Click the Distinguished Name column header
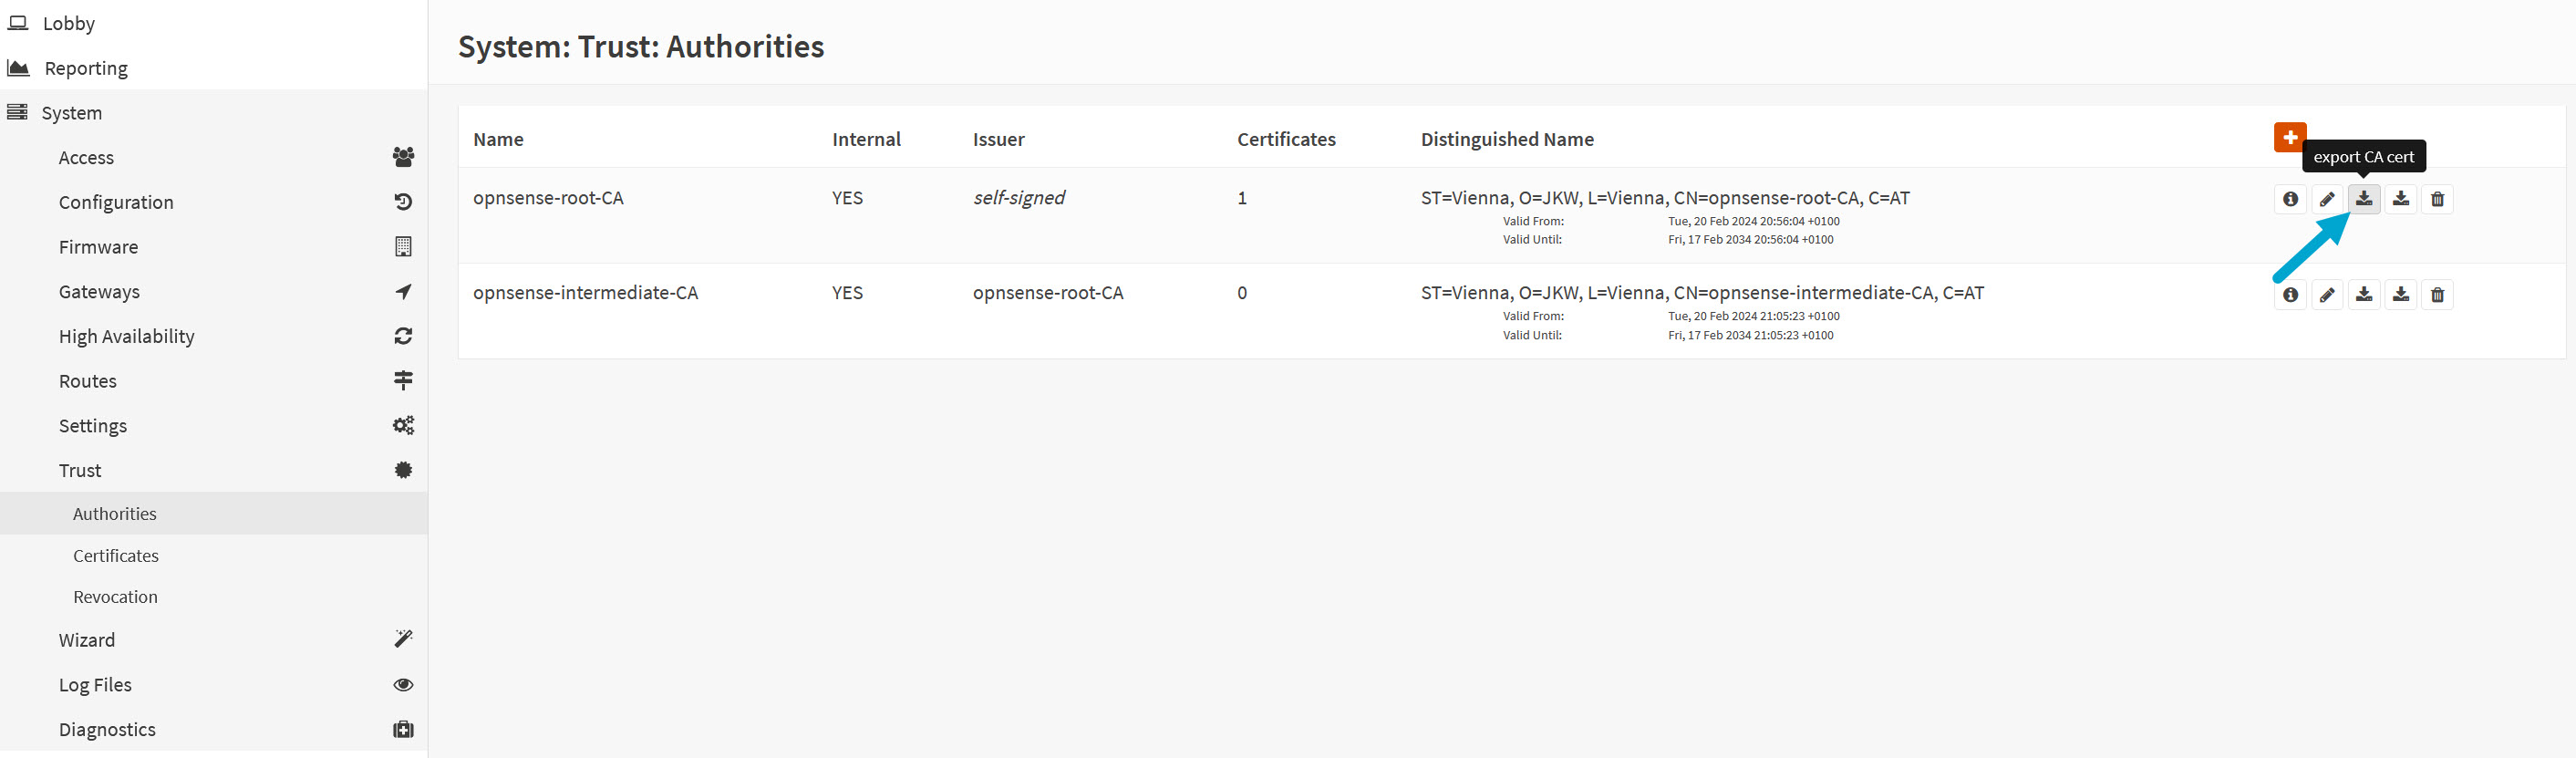2576x758 pixels. pos(1507,139)
